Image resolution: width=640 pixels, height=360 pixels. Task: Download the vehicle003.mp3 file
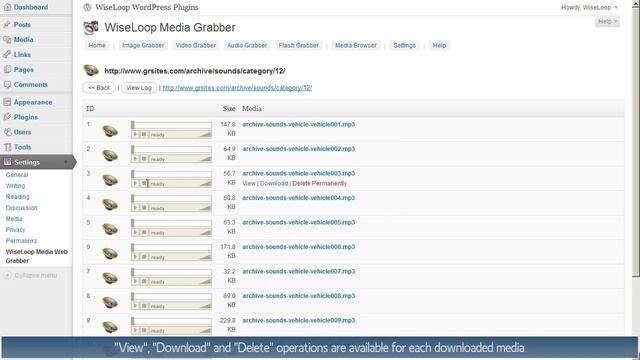click(274, 183)
